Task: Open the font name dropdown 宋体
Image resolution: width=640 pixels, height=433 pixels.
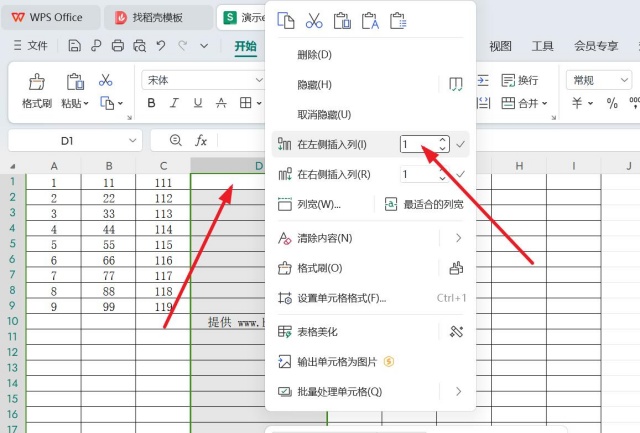Action: pos(259,80)
